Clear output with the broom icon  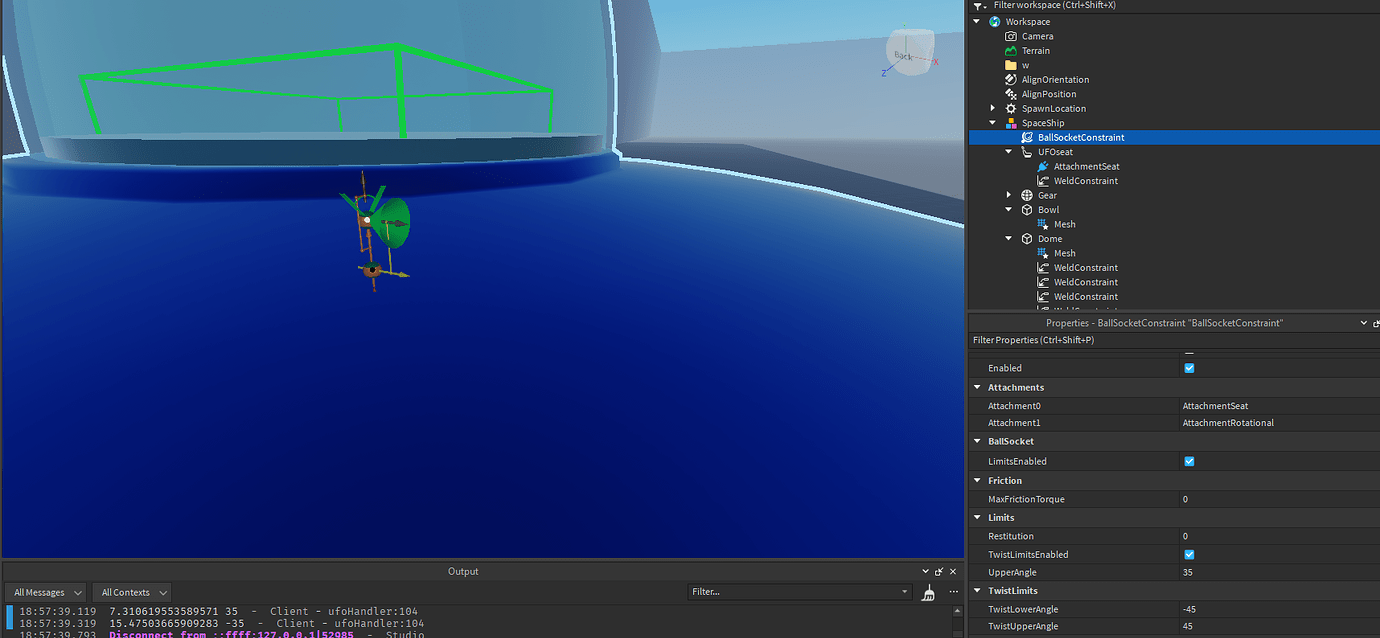tap(928, 592)
